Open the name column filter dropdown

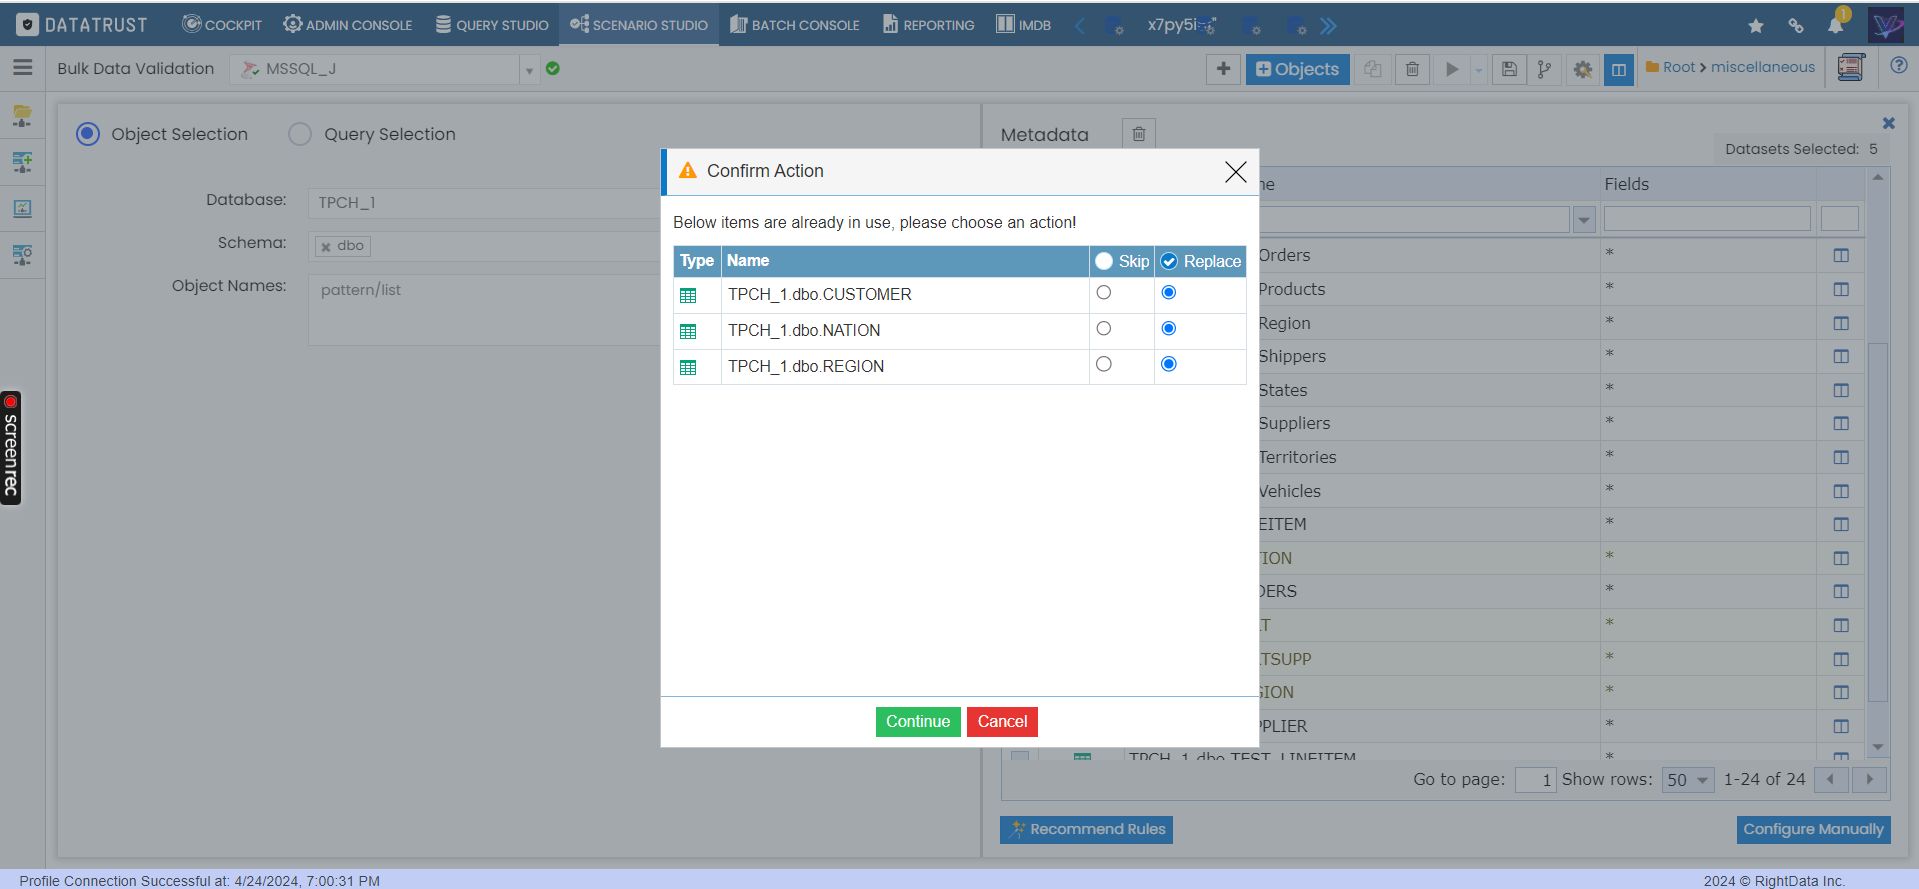pos(1583,220)
